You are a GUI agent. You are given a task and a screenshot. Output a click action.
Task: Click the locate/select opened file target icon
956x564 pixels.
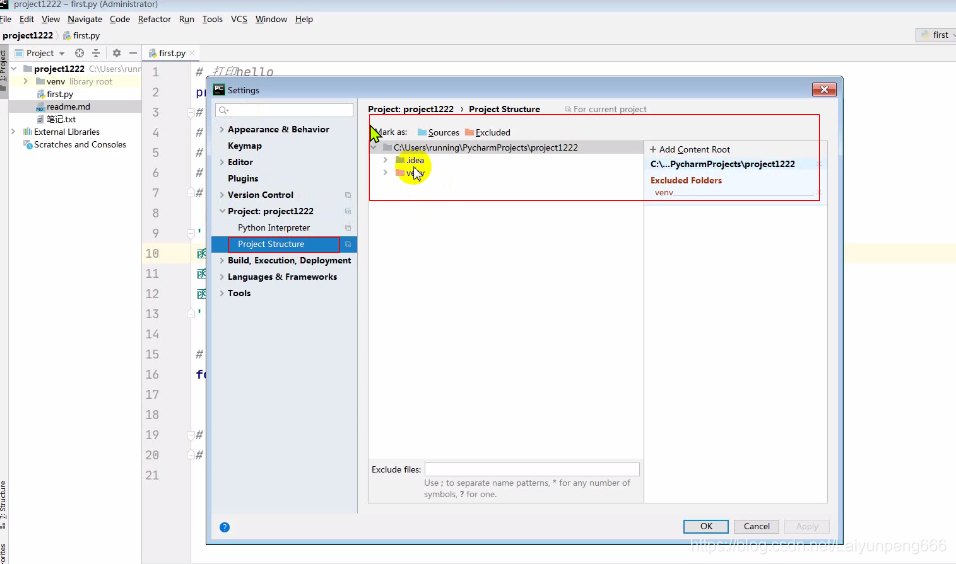(x=79, y=53)
